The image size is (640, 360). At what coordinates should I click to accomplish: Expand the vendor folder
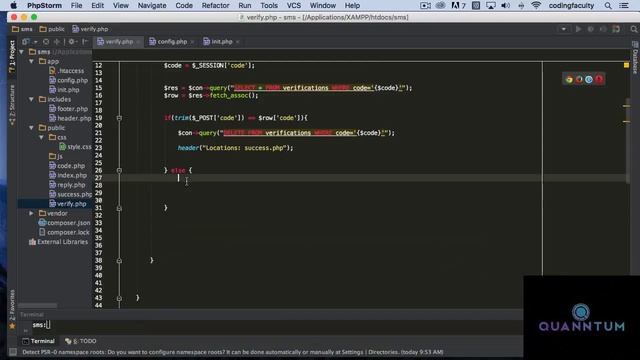[x=31, y=213]
